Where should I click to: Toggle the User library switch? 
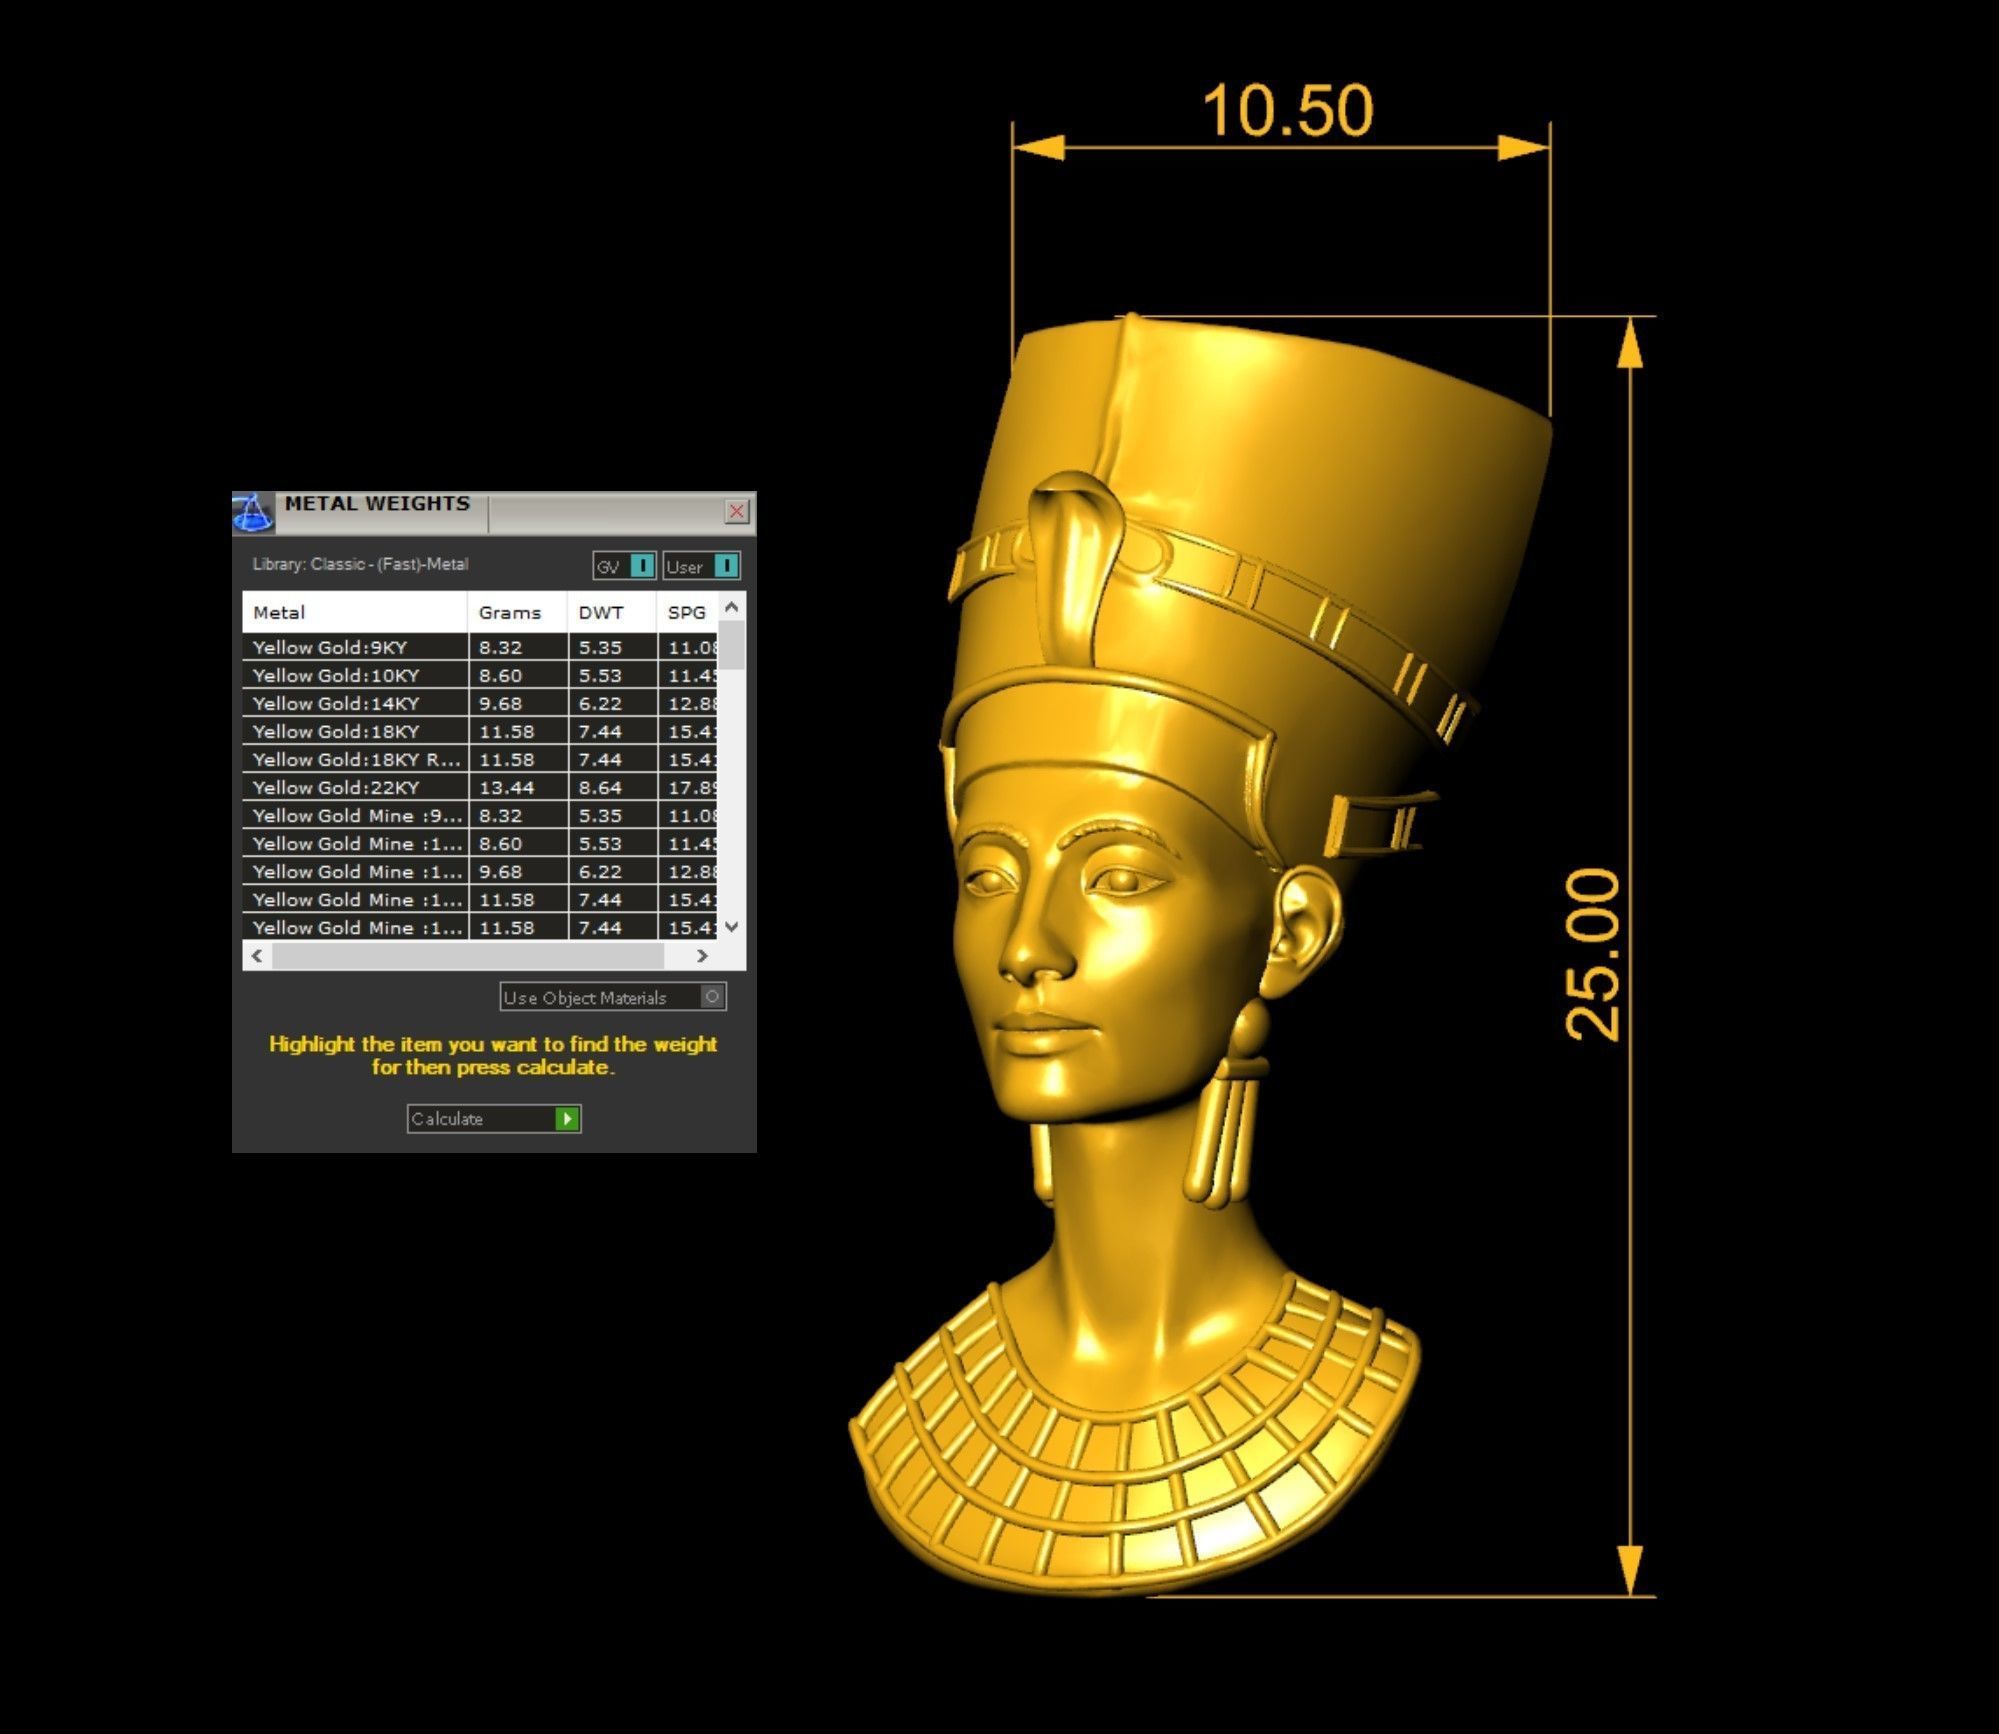point(701,566)
